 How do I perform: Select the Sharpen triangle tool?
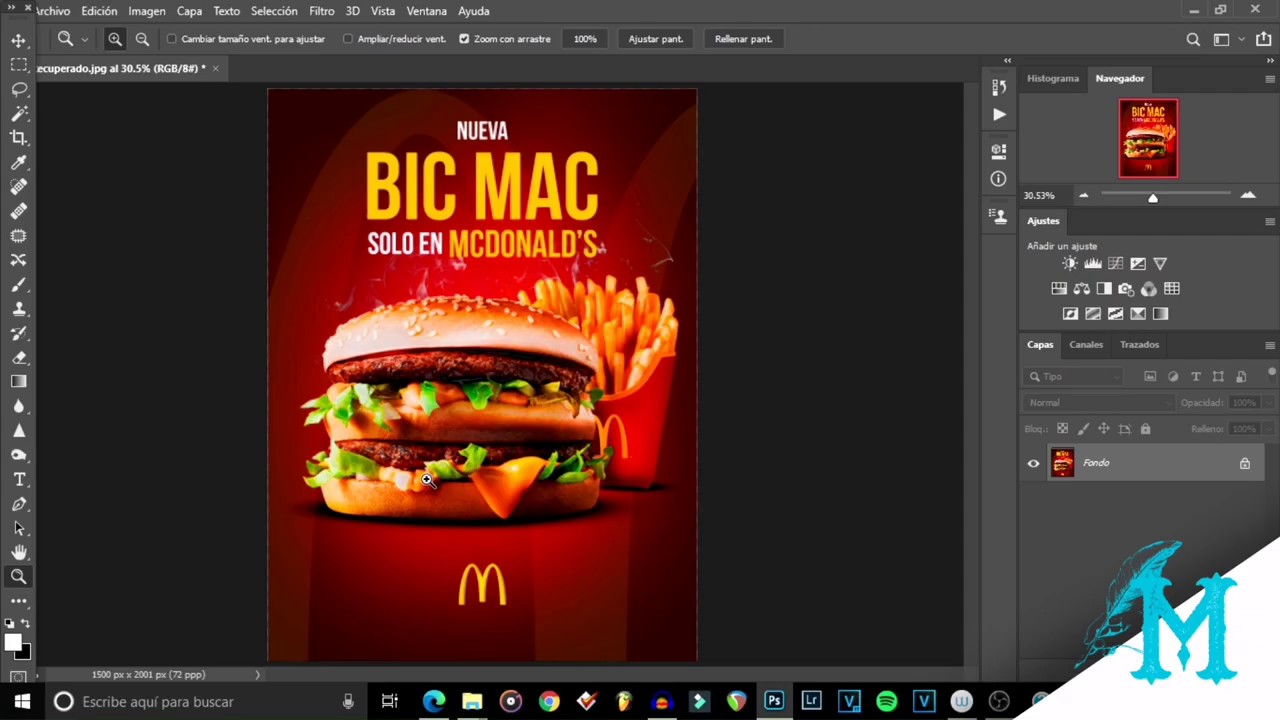[19, 431]
